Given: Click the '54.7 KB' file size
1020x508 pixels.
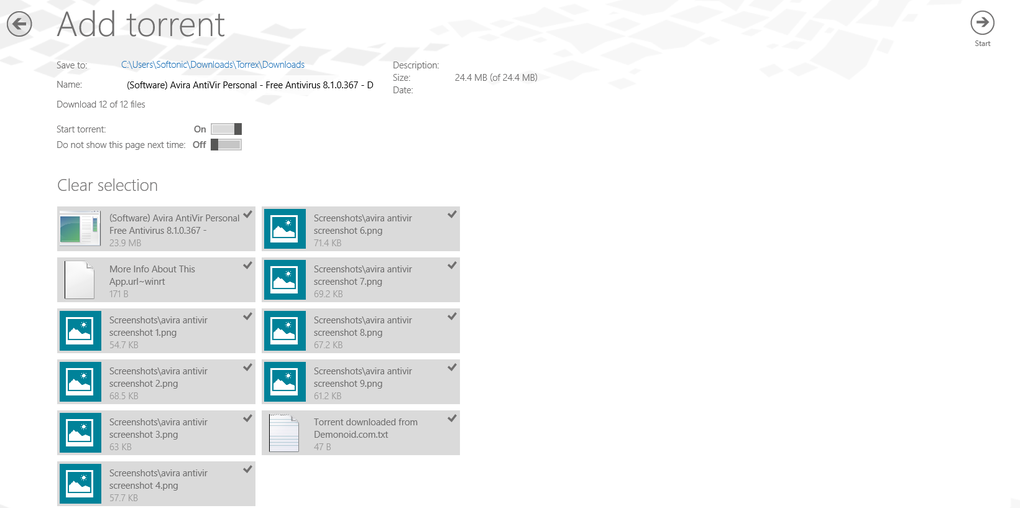Looking at the screenshot, I should [124, 345].
